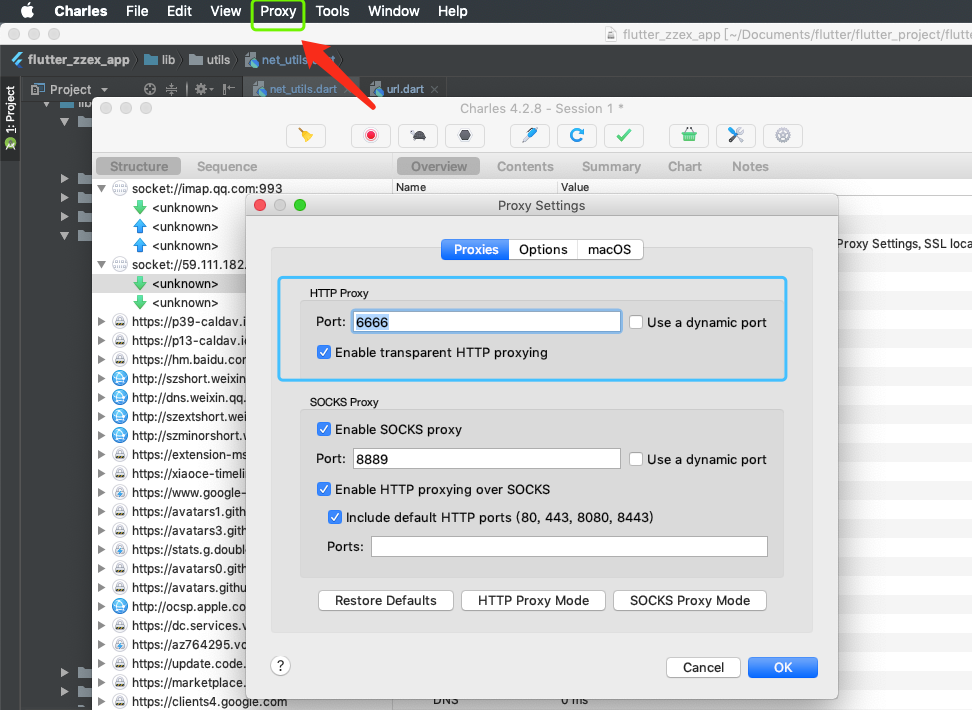
Task: Uncheck Include default HTTP ports
Action: (335, 517)
